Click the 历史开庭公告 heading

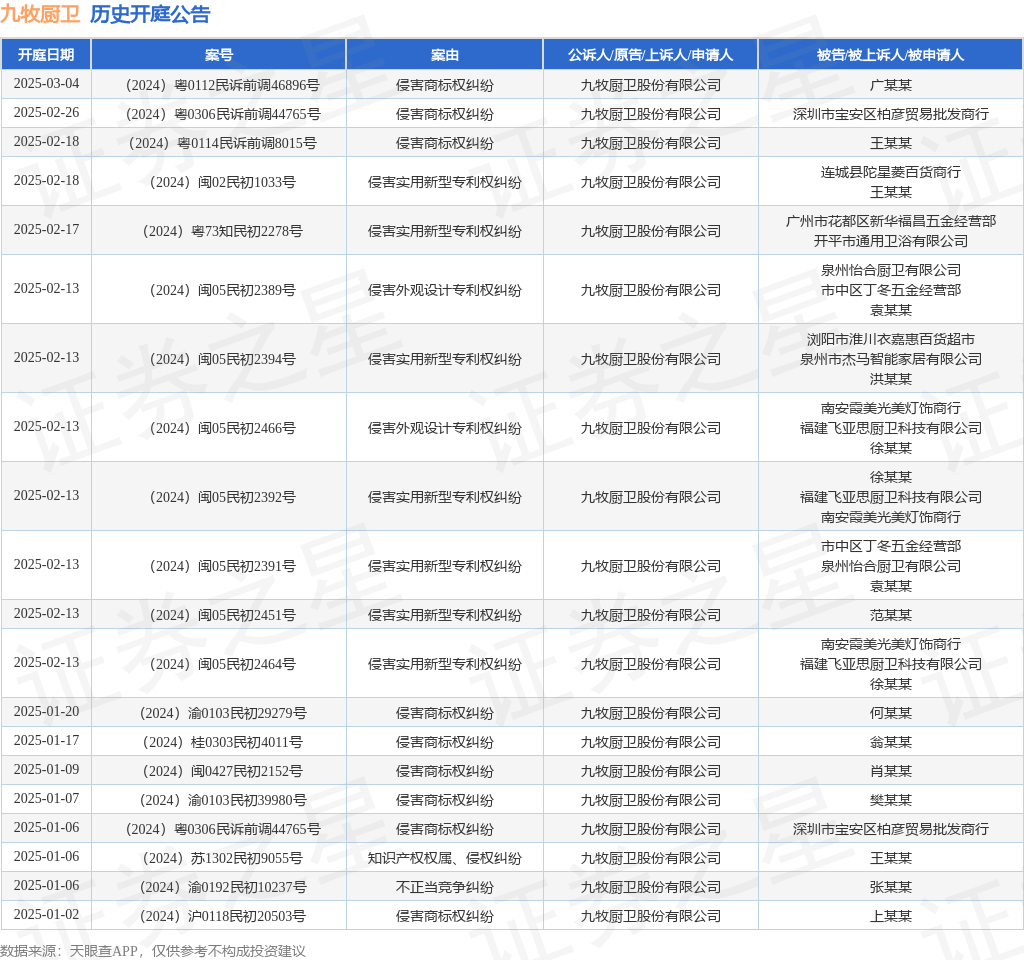point(150,14)
